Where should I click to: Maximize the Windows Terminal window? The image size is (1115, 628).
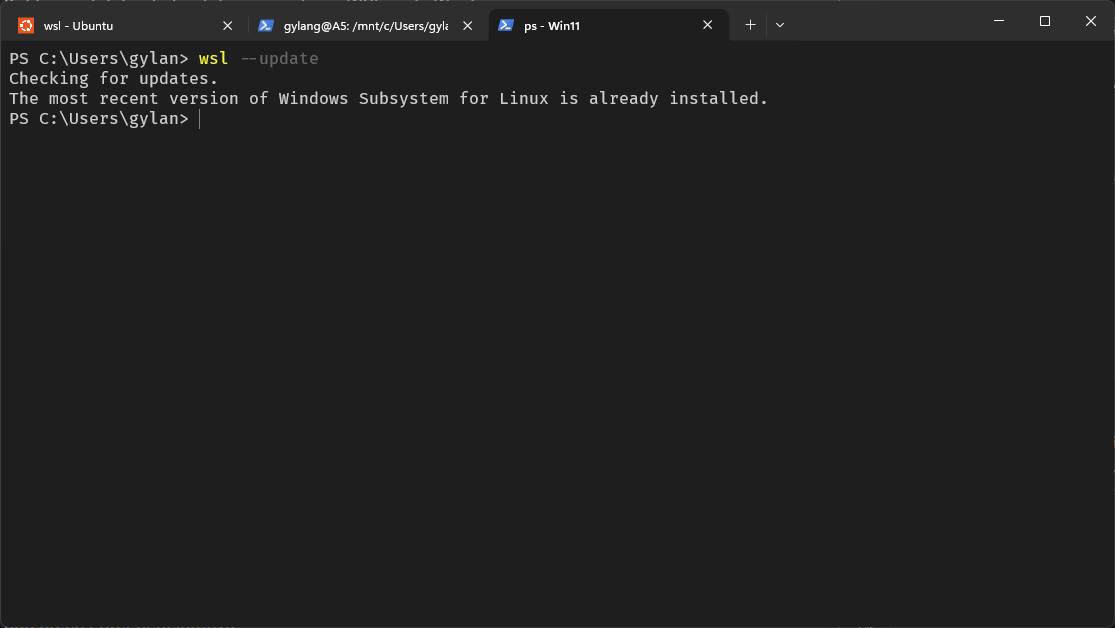pyautogui.click(x=1044, y=21)
